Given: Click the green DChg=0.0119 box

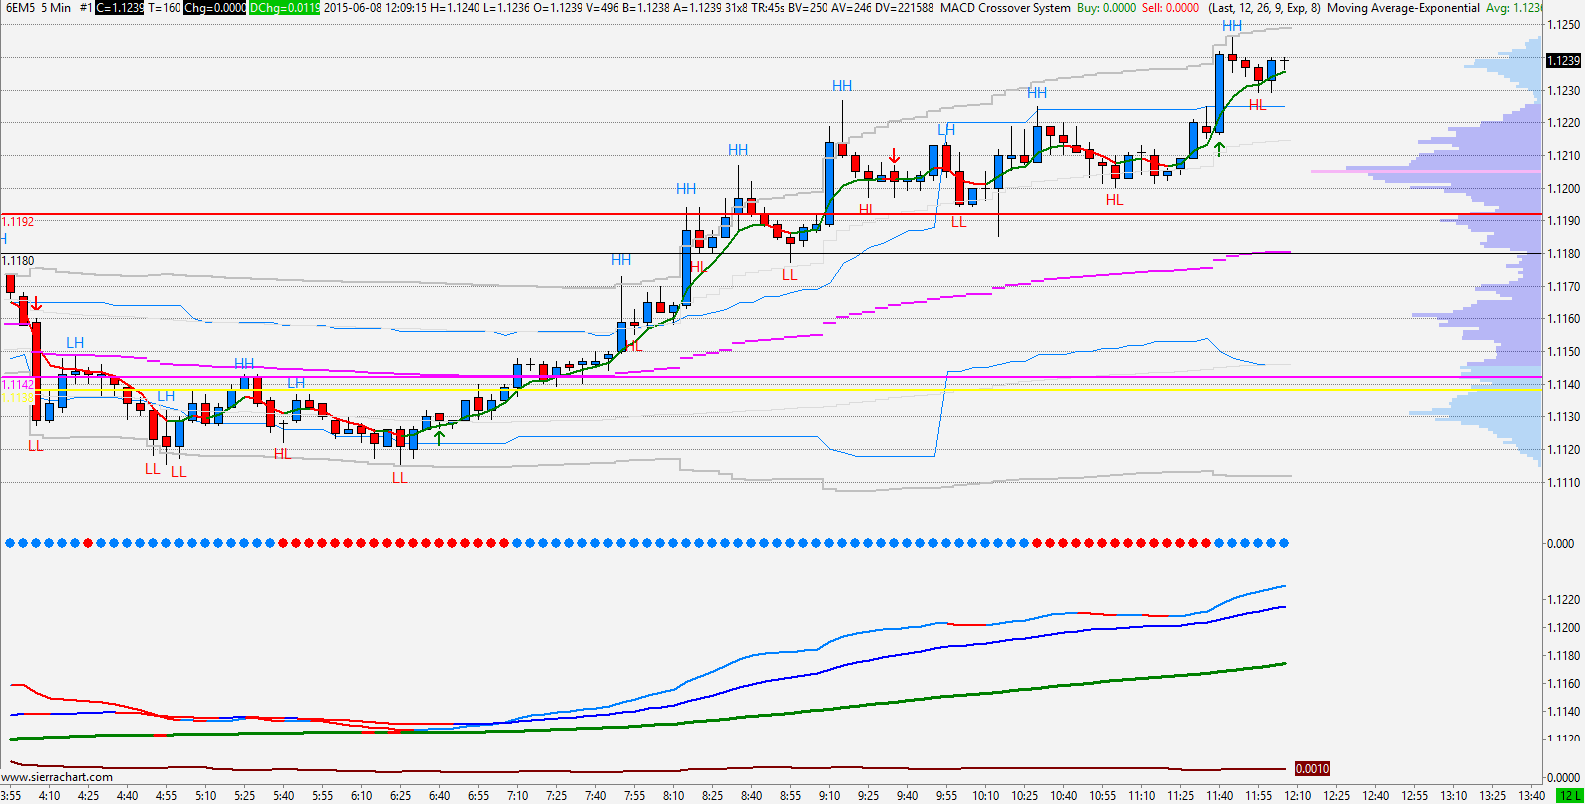Looking at the screenshot, I should coord(285,8).
